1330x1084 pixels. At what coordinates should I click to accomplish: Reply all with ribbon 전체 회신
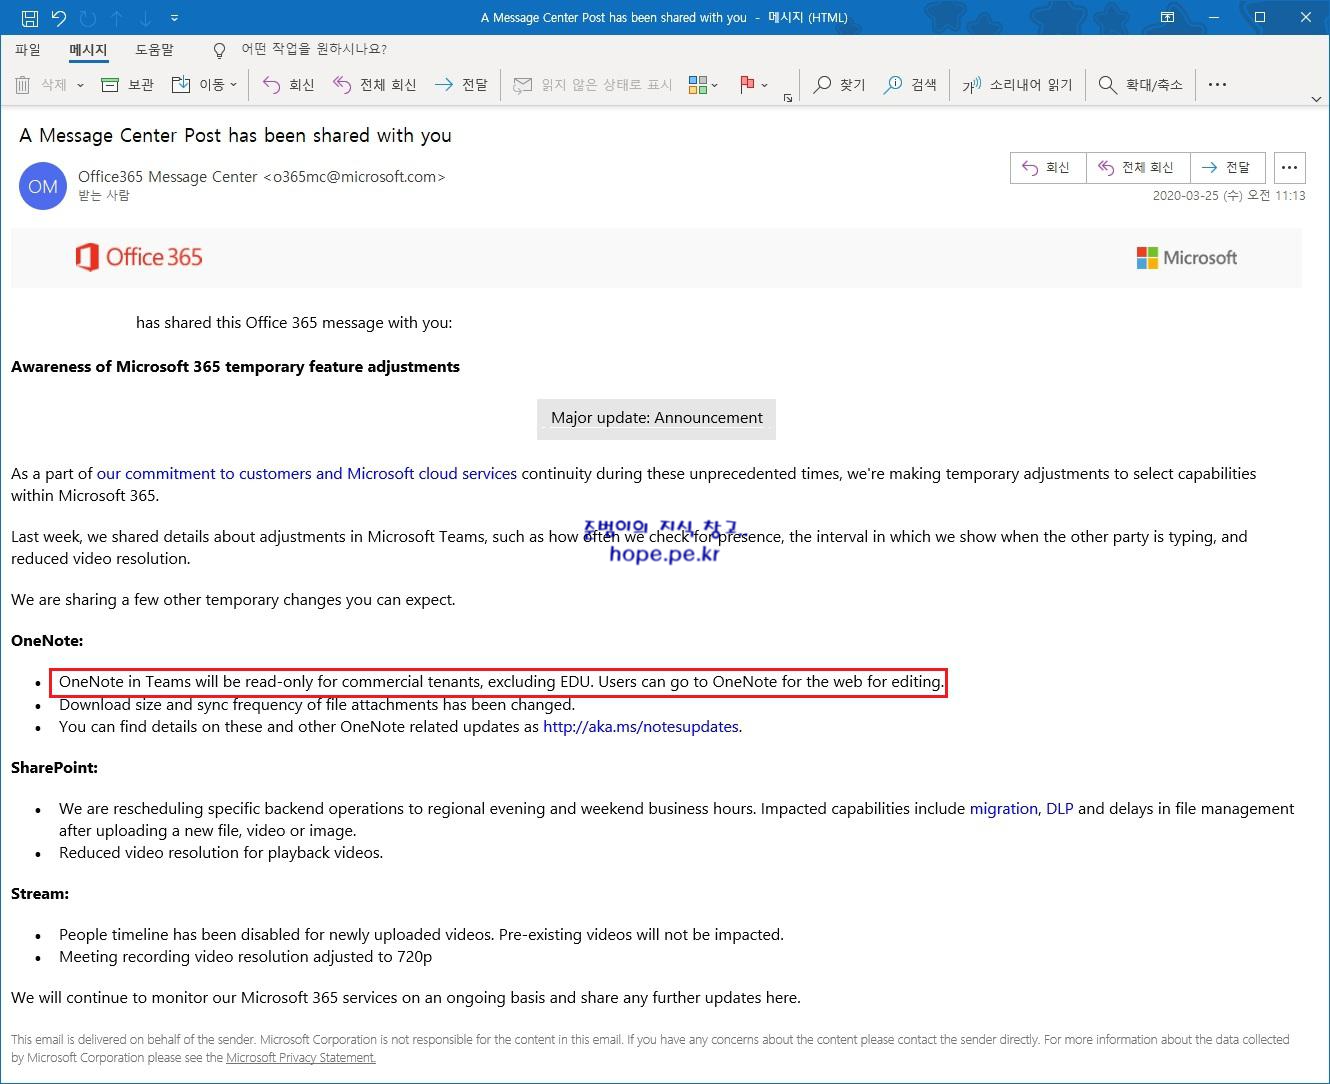[374, 85]
